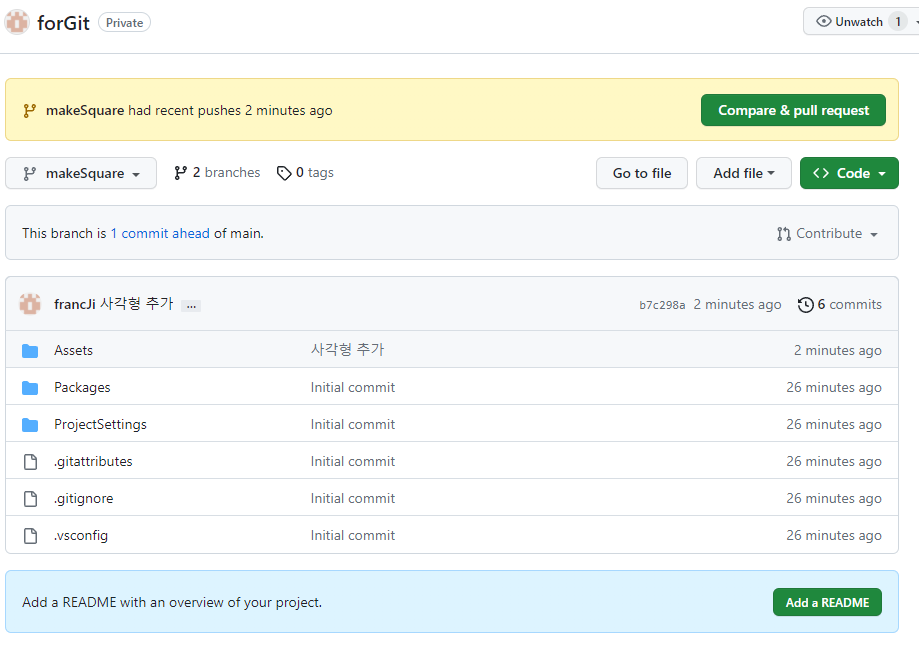
Task: Click the .gitignore file icon
Action: click(x=30, y=499)
